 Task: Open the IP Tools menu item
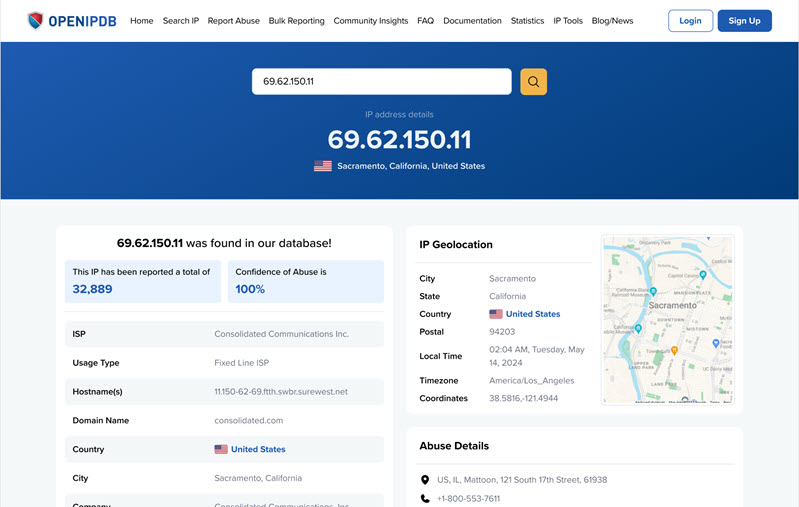point(568,21)
